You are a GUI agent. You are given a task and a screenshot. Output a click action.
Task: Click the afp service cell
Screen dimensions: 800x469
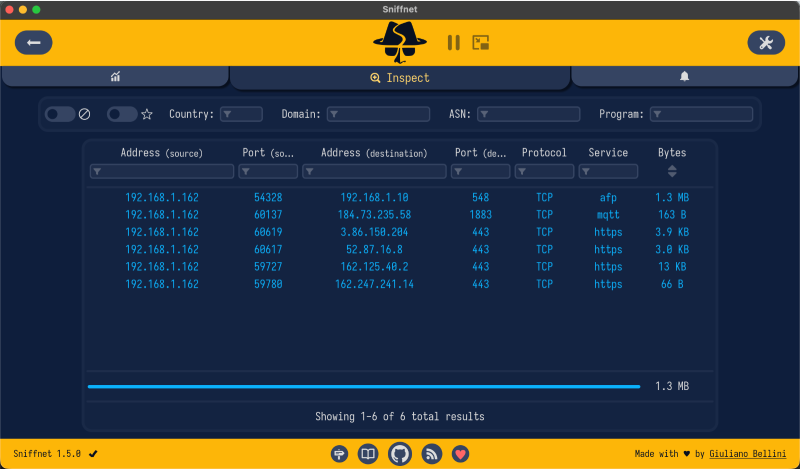click(x=608, y=198)
